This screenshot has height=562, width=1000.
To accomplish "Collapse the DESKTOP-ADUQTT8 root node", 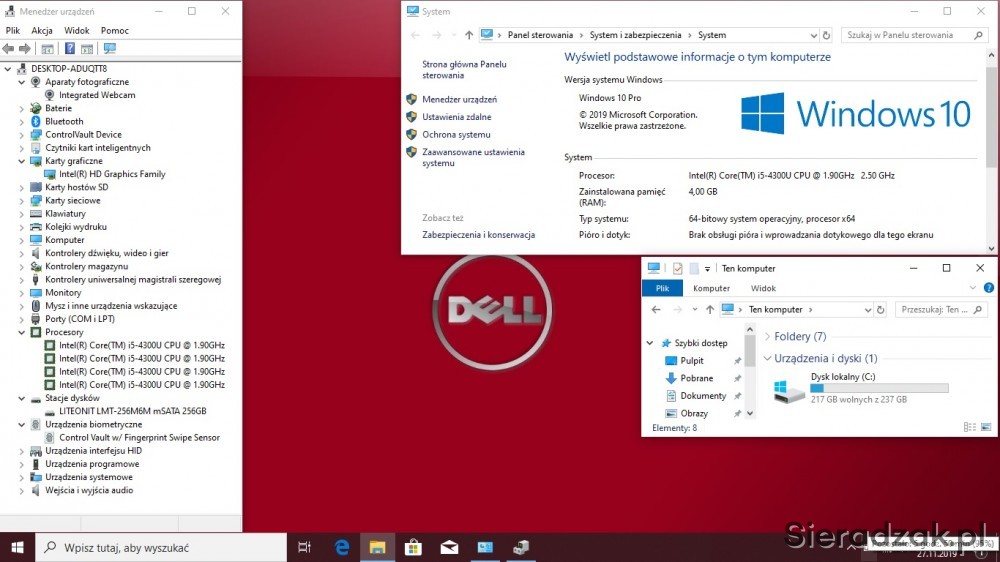I will (x=8, y=68).
